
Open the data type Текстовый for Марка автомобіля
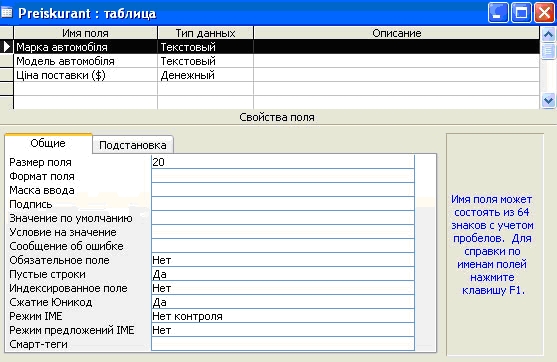click(205, 47)
